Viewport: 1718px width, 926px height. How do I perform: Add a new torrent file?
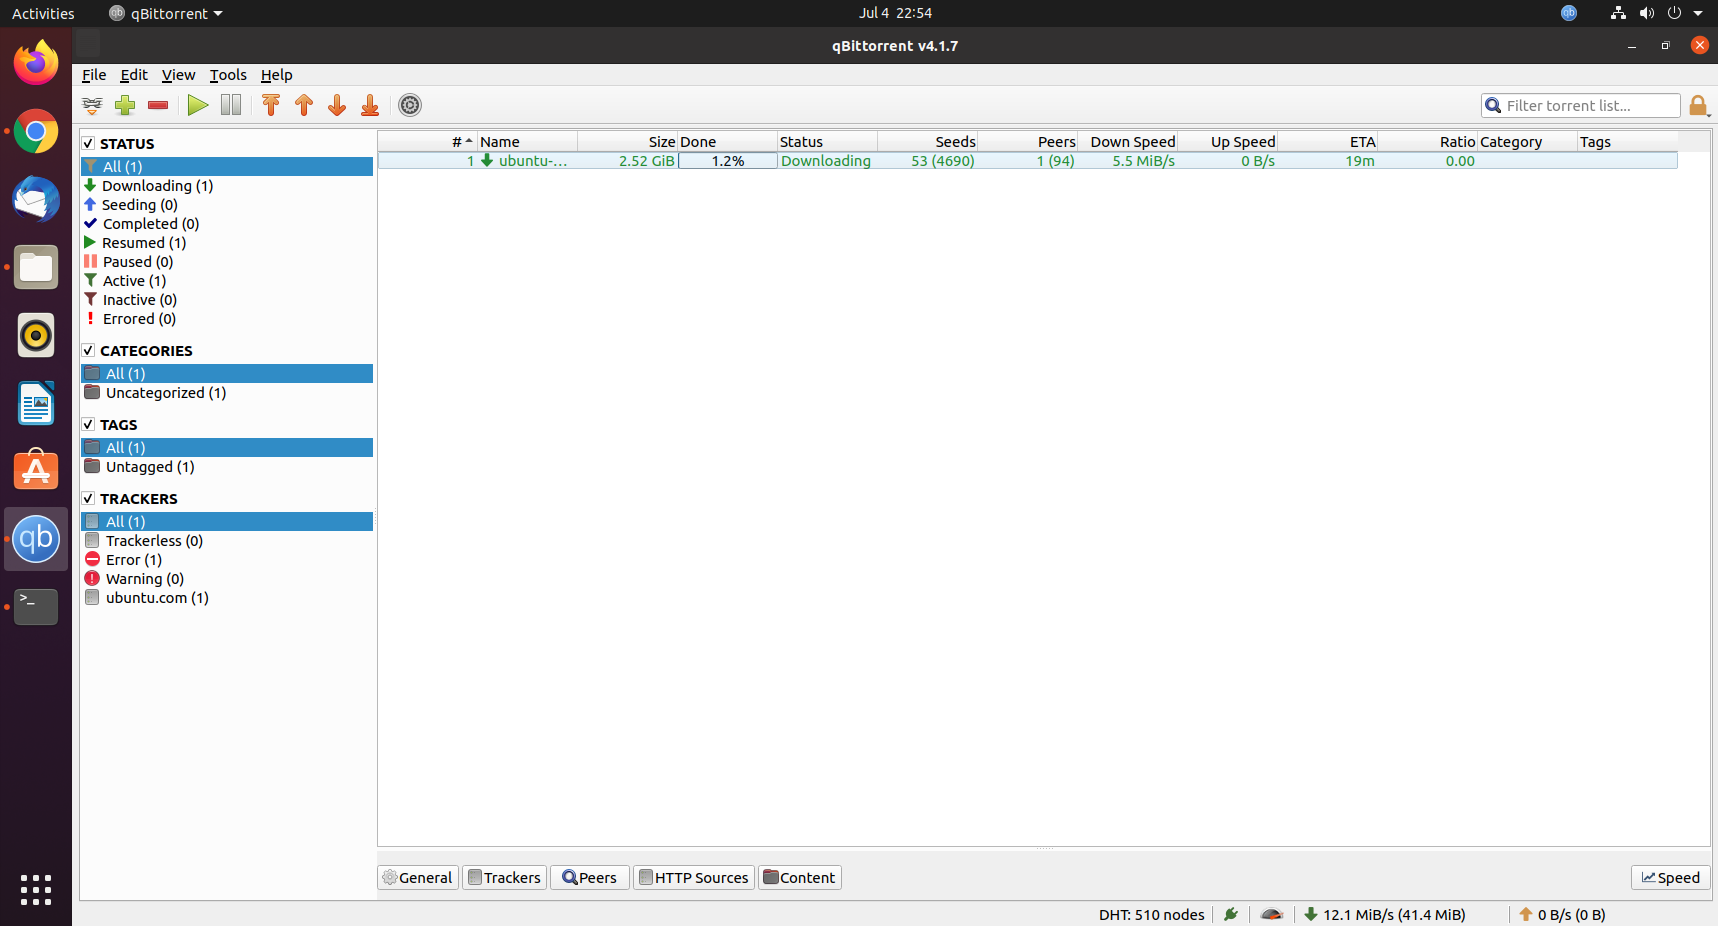pos(125,105)
